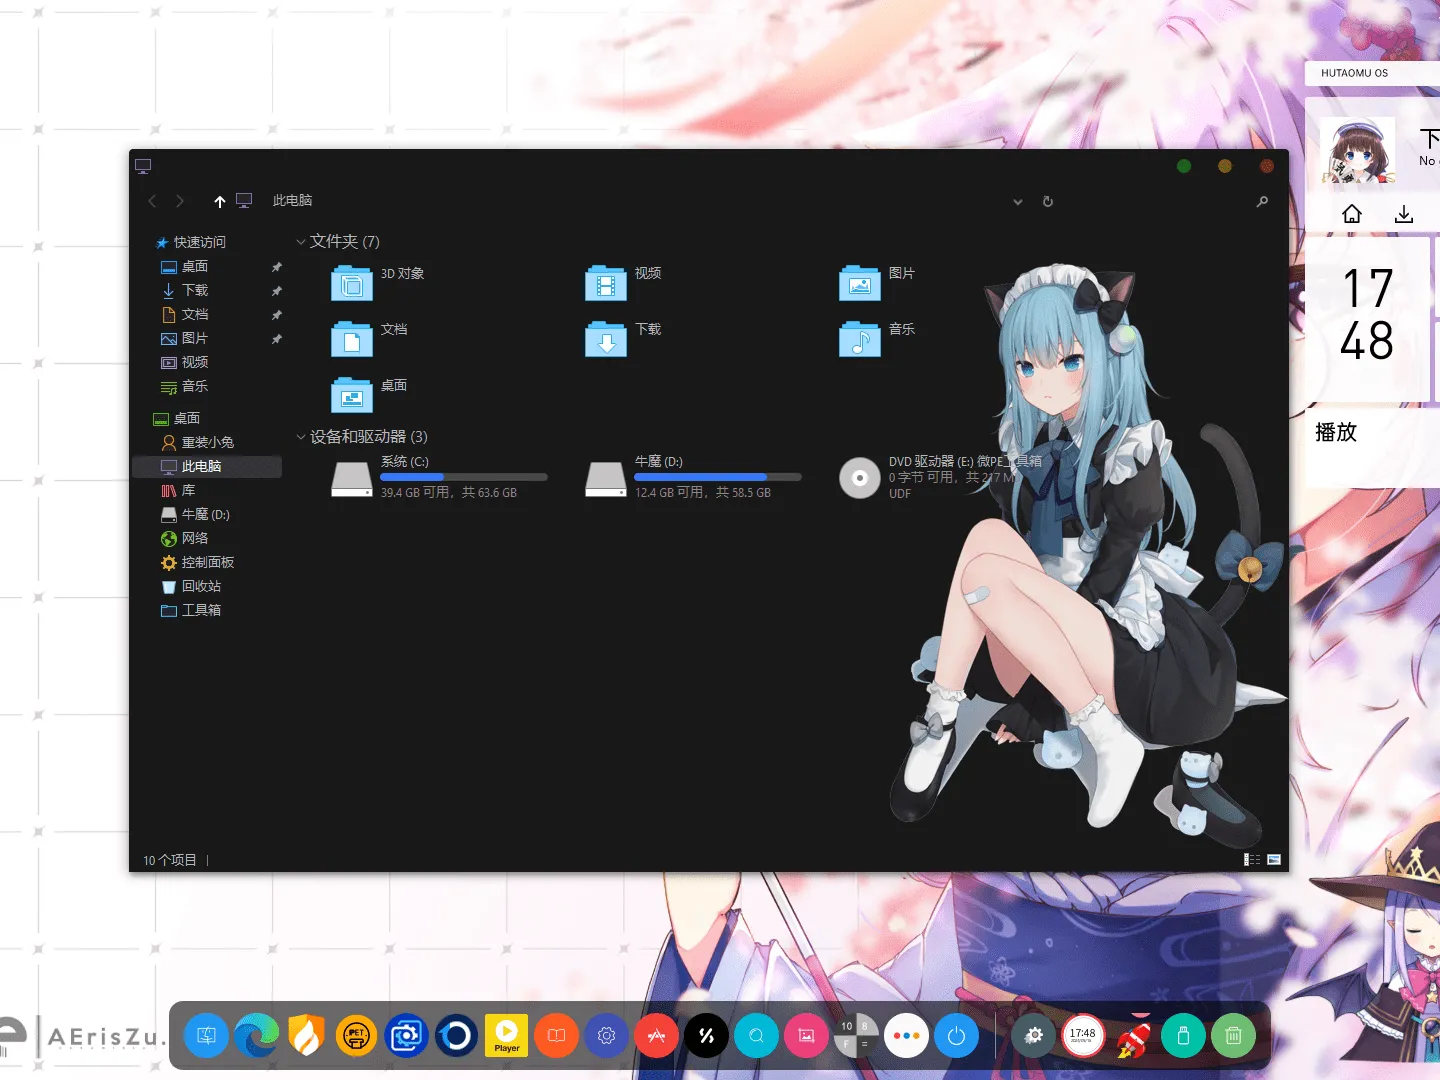1440x1080 pixels.
Task: Click the 系统 (C:) disk usage bar
Action: [x=463, y=477]
